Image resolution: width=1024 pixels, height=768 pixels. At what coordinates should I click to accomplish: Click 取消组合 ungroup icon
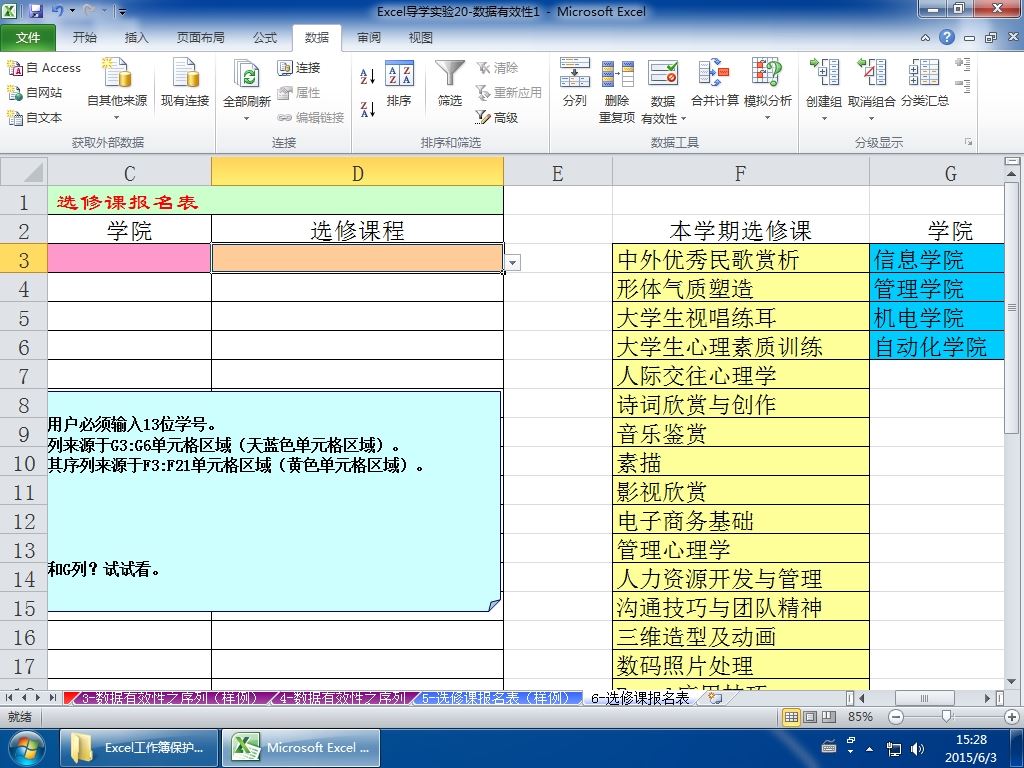(871, 73)
